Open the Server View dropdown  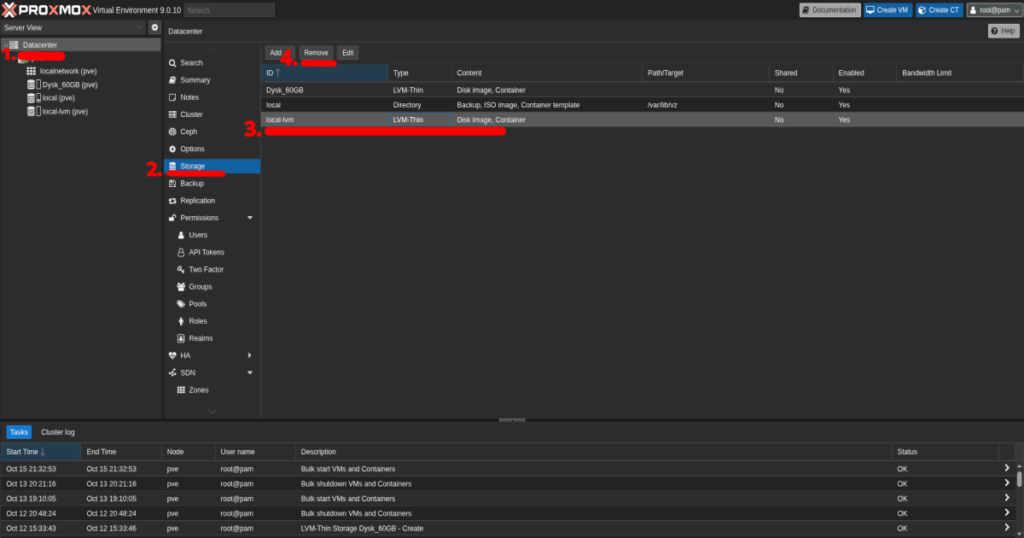[138, 27]
